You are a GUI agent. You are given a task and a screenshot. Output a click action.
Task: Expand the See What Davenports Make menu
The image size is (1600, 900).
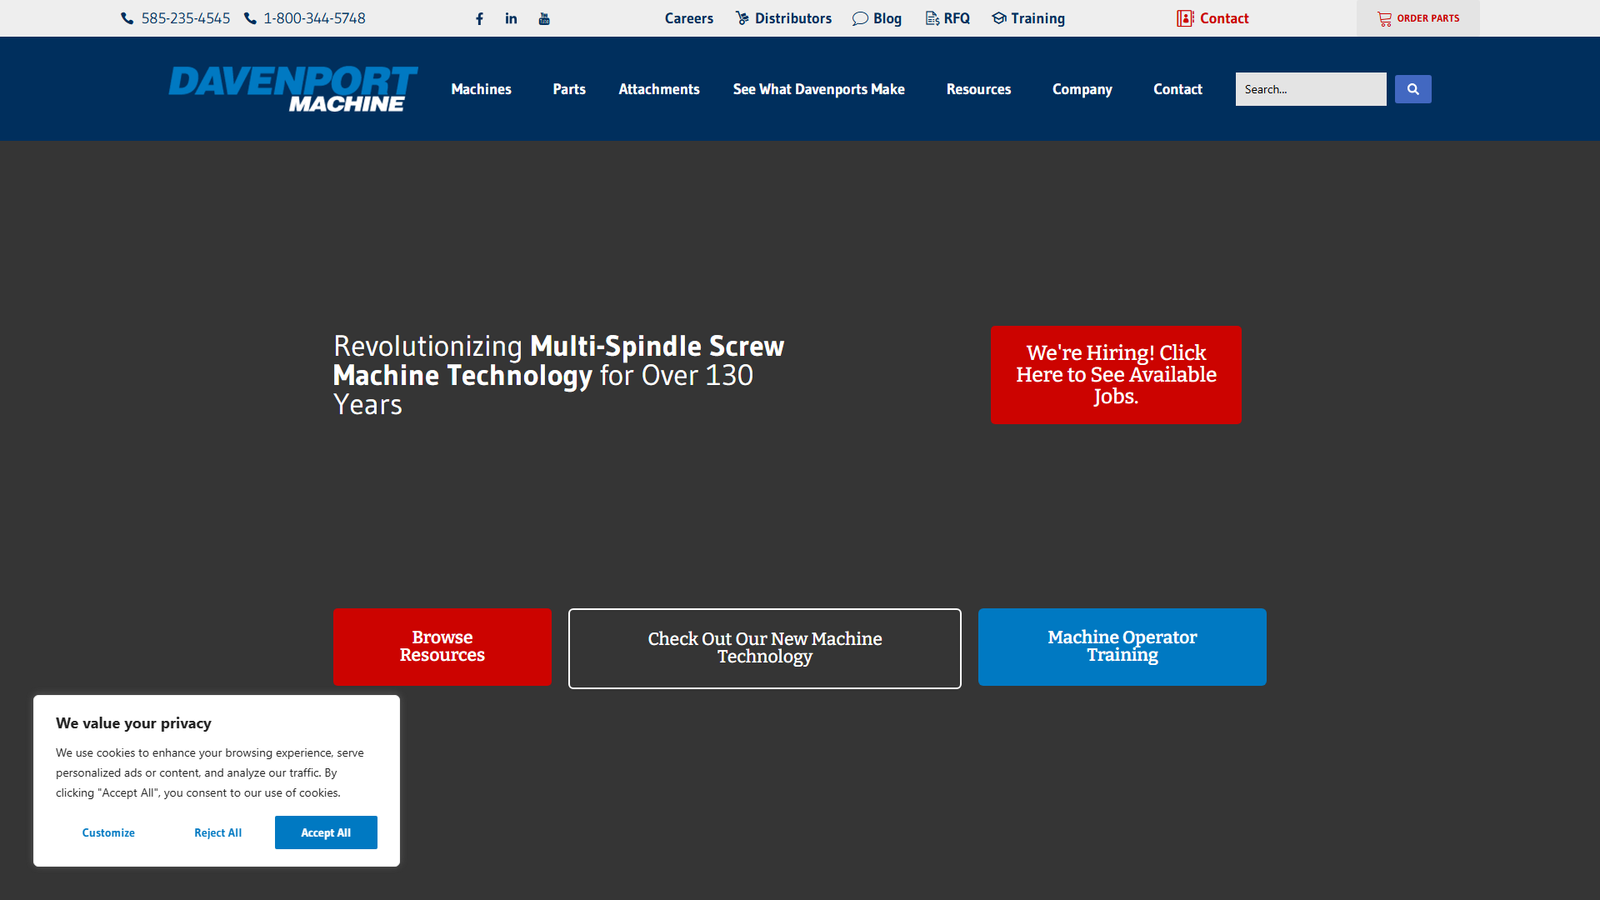tap(819, 89)
